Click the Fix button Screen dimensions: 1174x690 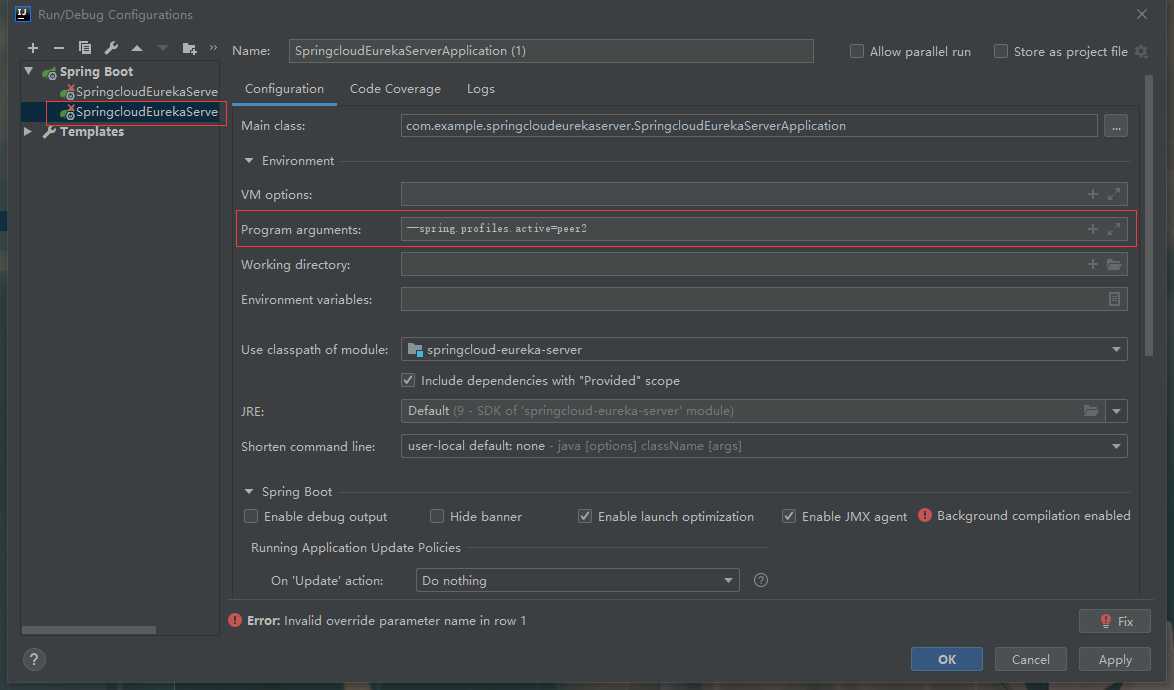click(1115, 621)
